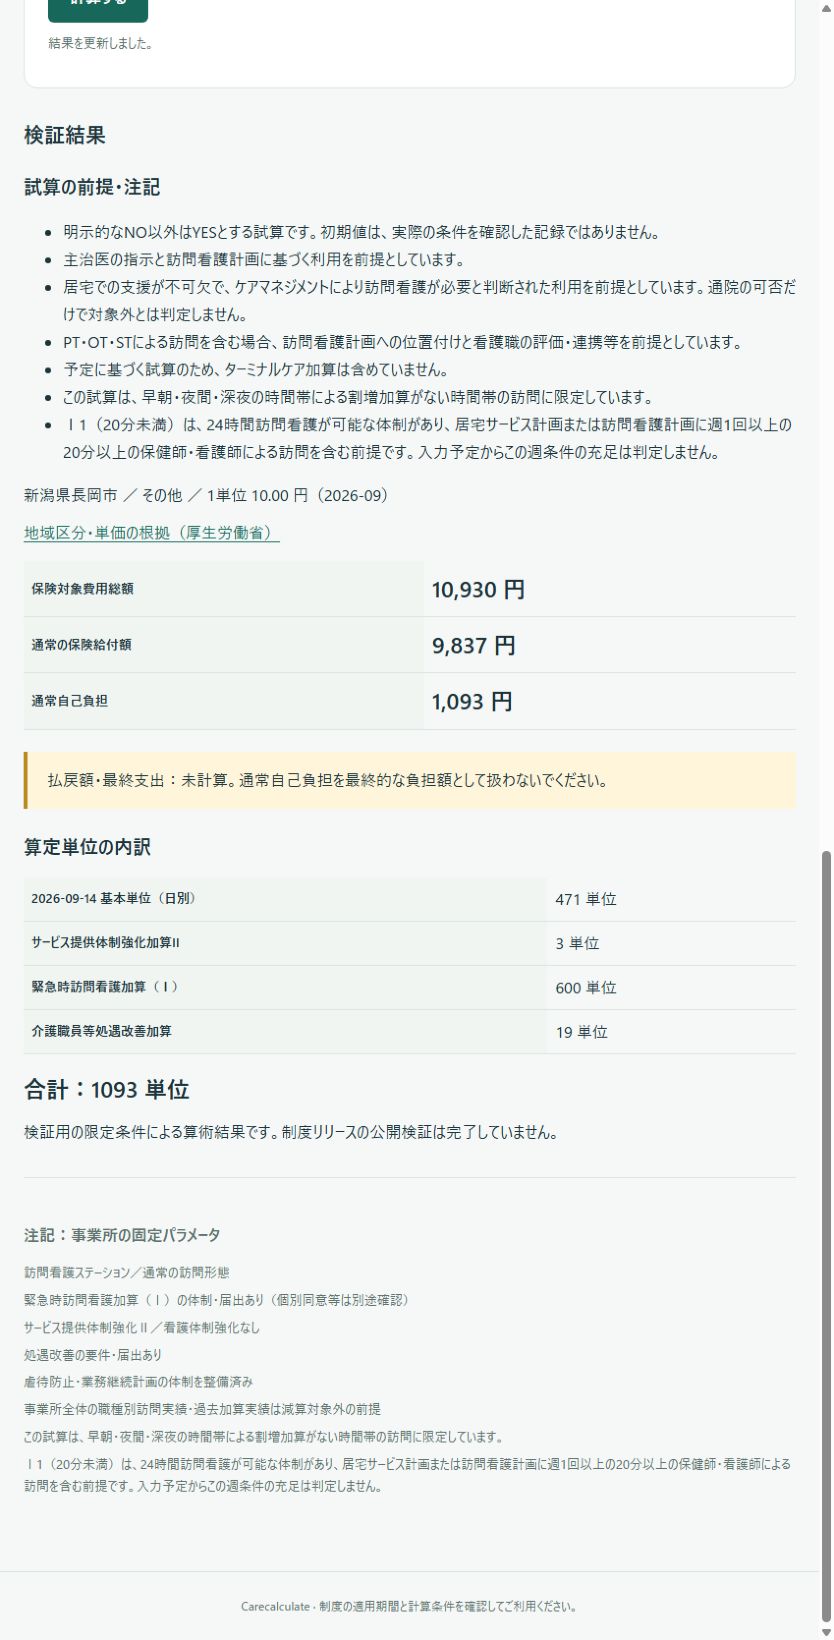The width and height of the screenshot is (834, 1640).
Task: Select the 3 単位 value
Action: point(577,943)
